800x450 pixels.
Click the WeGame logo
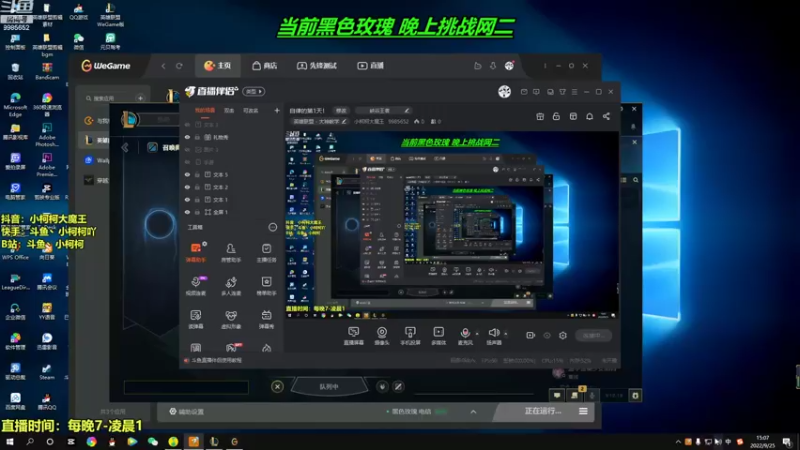tap(106, 66)
